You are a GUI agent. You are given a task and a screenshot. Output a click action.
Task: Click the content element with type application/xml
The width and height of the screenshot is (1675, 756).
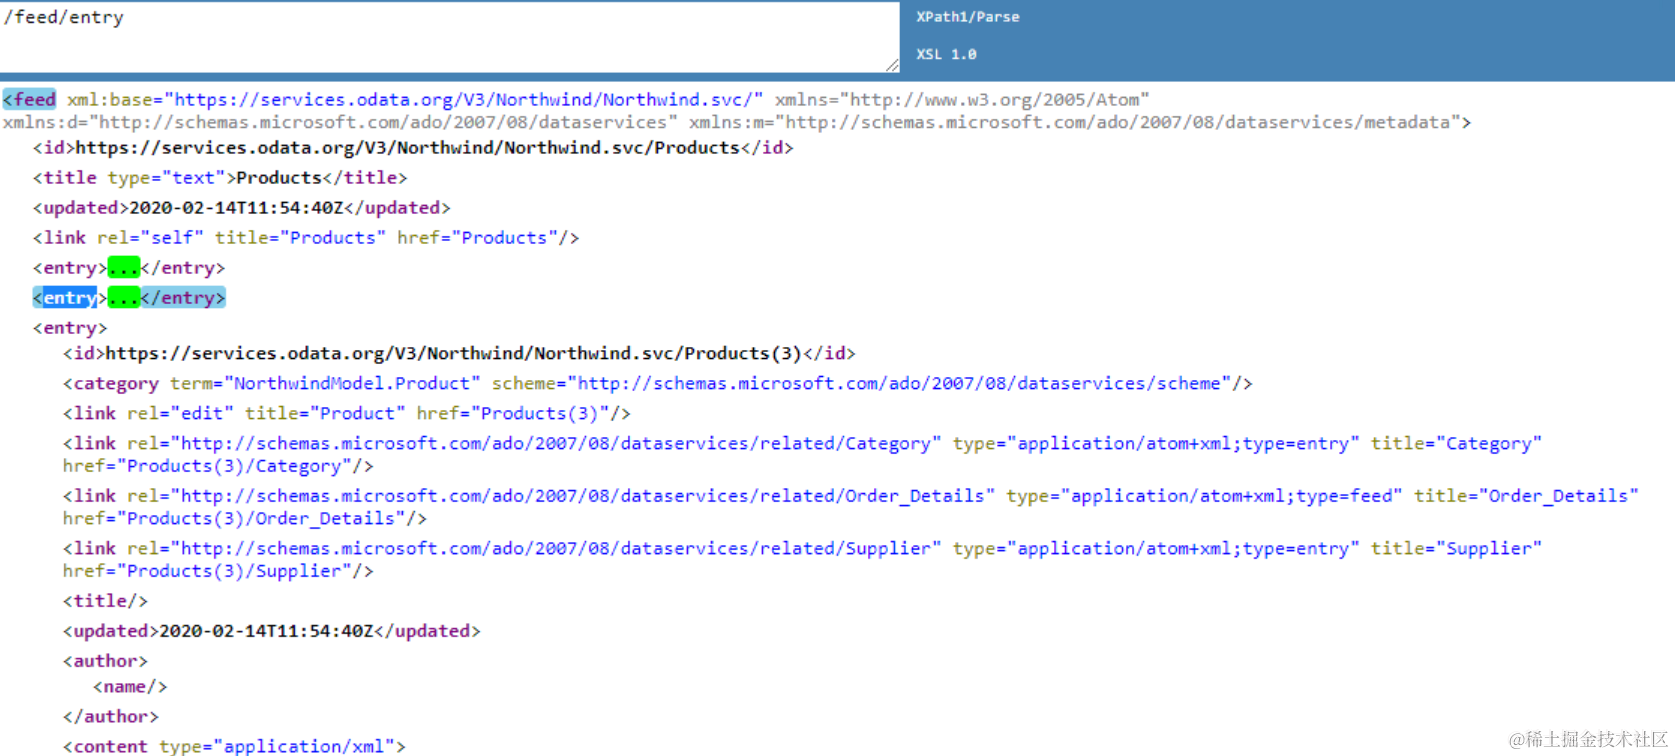[235, 746]
